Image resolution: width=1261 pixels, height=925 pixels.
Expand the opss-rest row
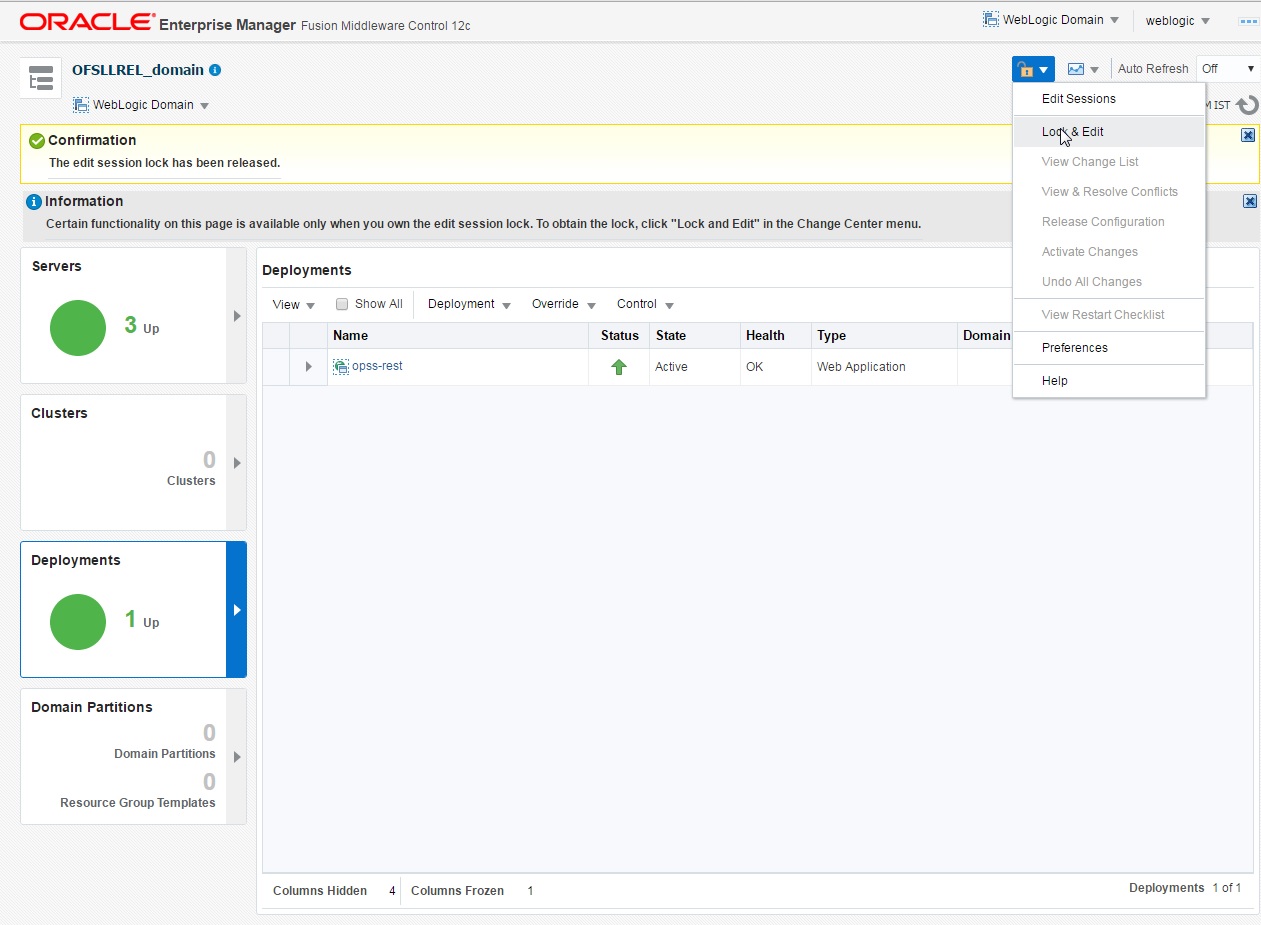click(309, 367)
